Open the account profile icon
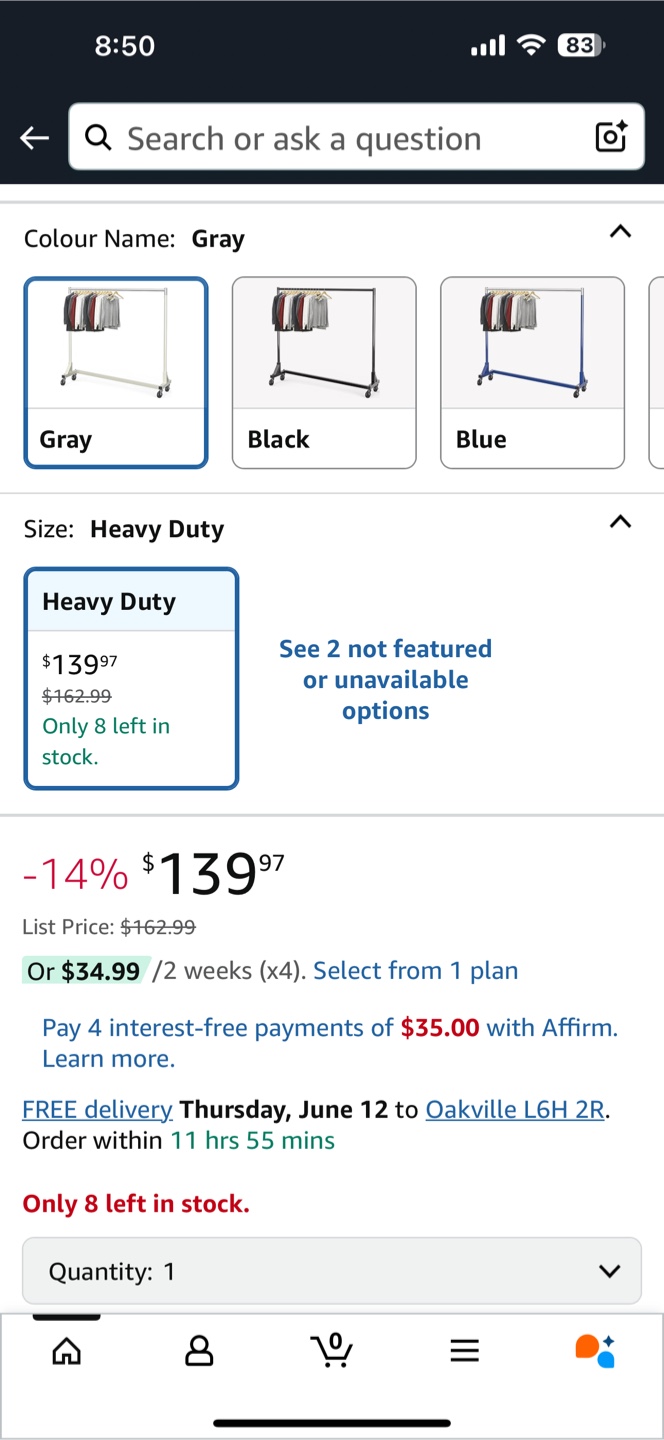Viewport: 664px width, 1440px height. tap(200, 1352)
